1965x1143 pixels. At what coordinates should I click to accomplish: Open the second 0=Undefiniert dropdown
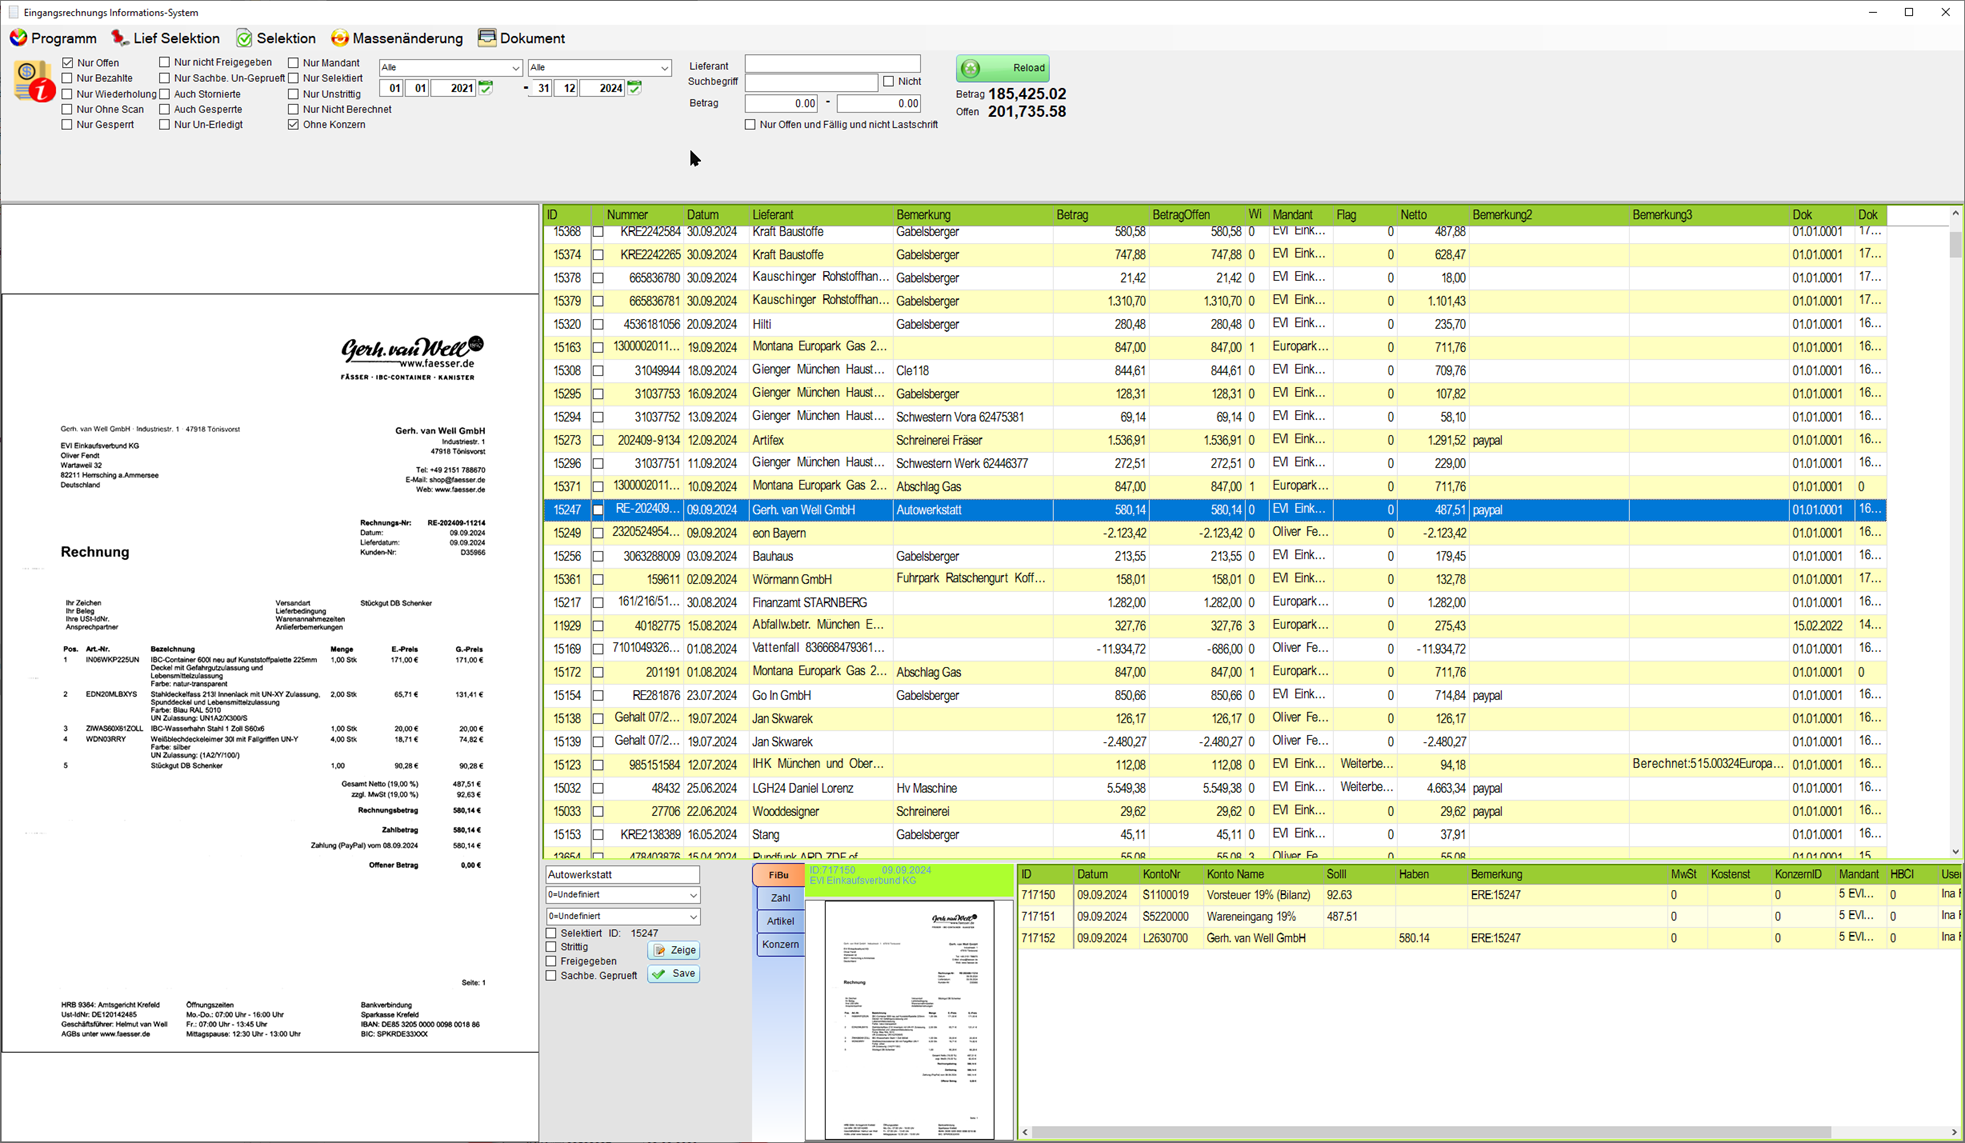(x=622, y=916)
